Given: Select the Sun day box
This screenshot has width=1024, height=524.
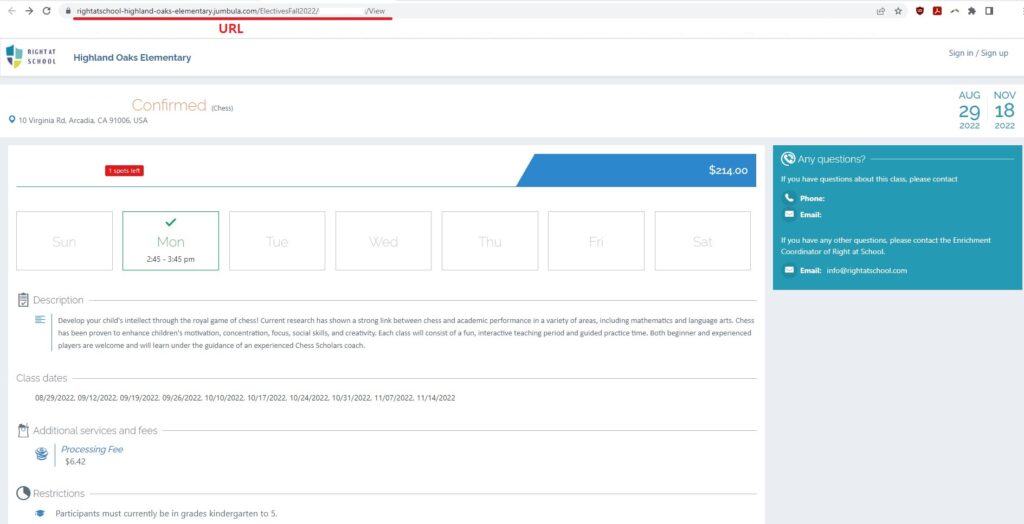Looking at the screenshot, I should coord(64,241).
